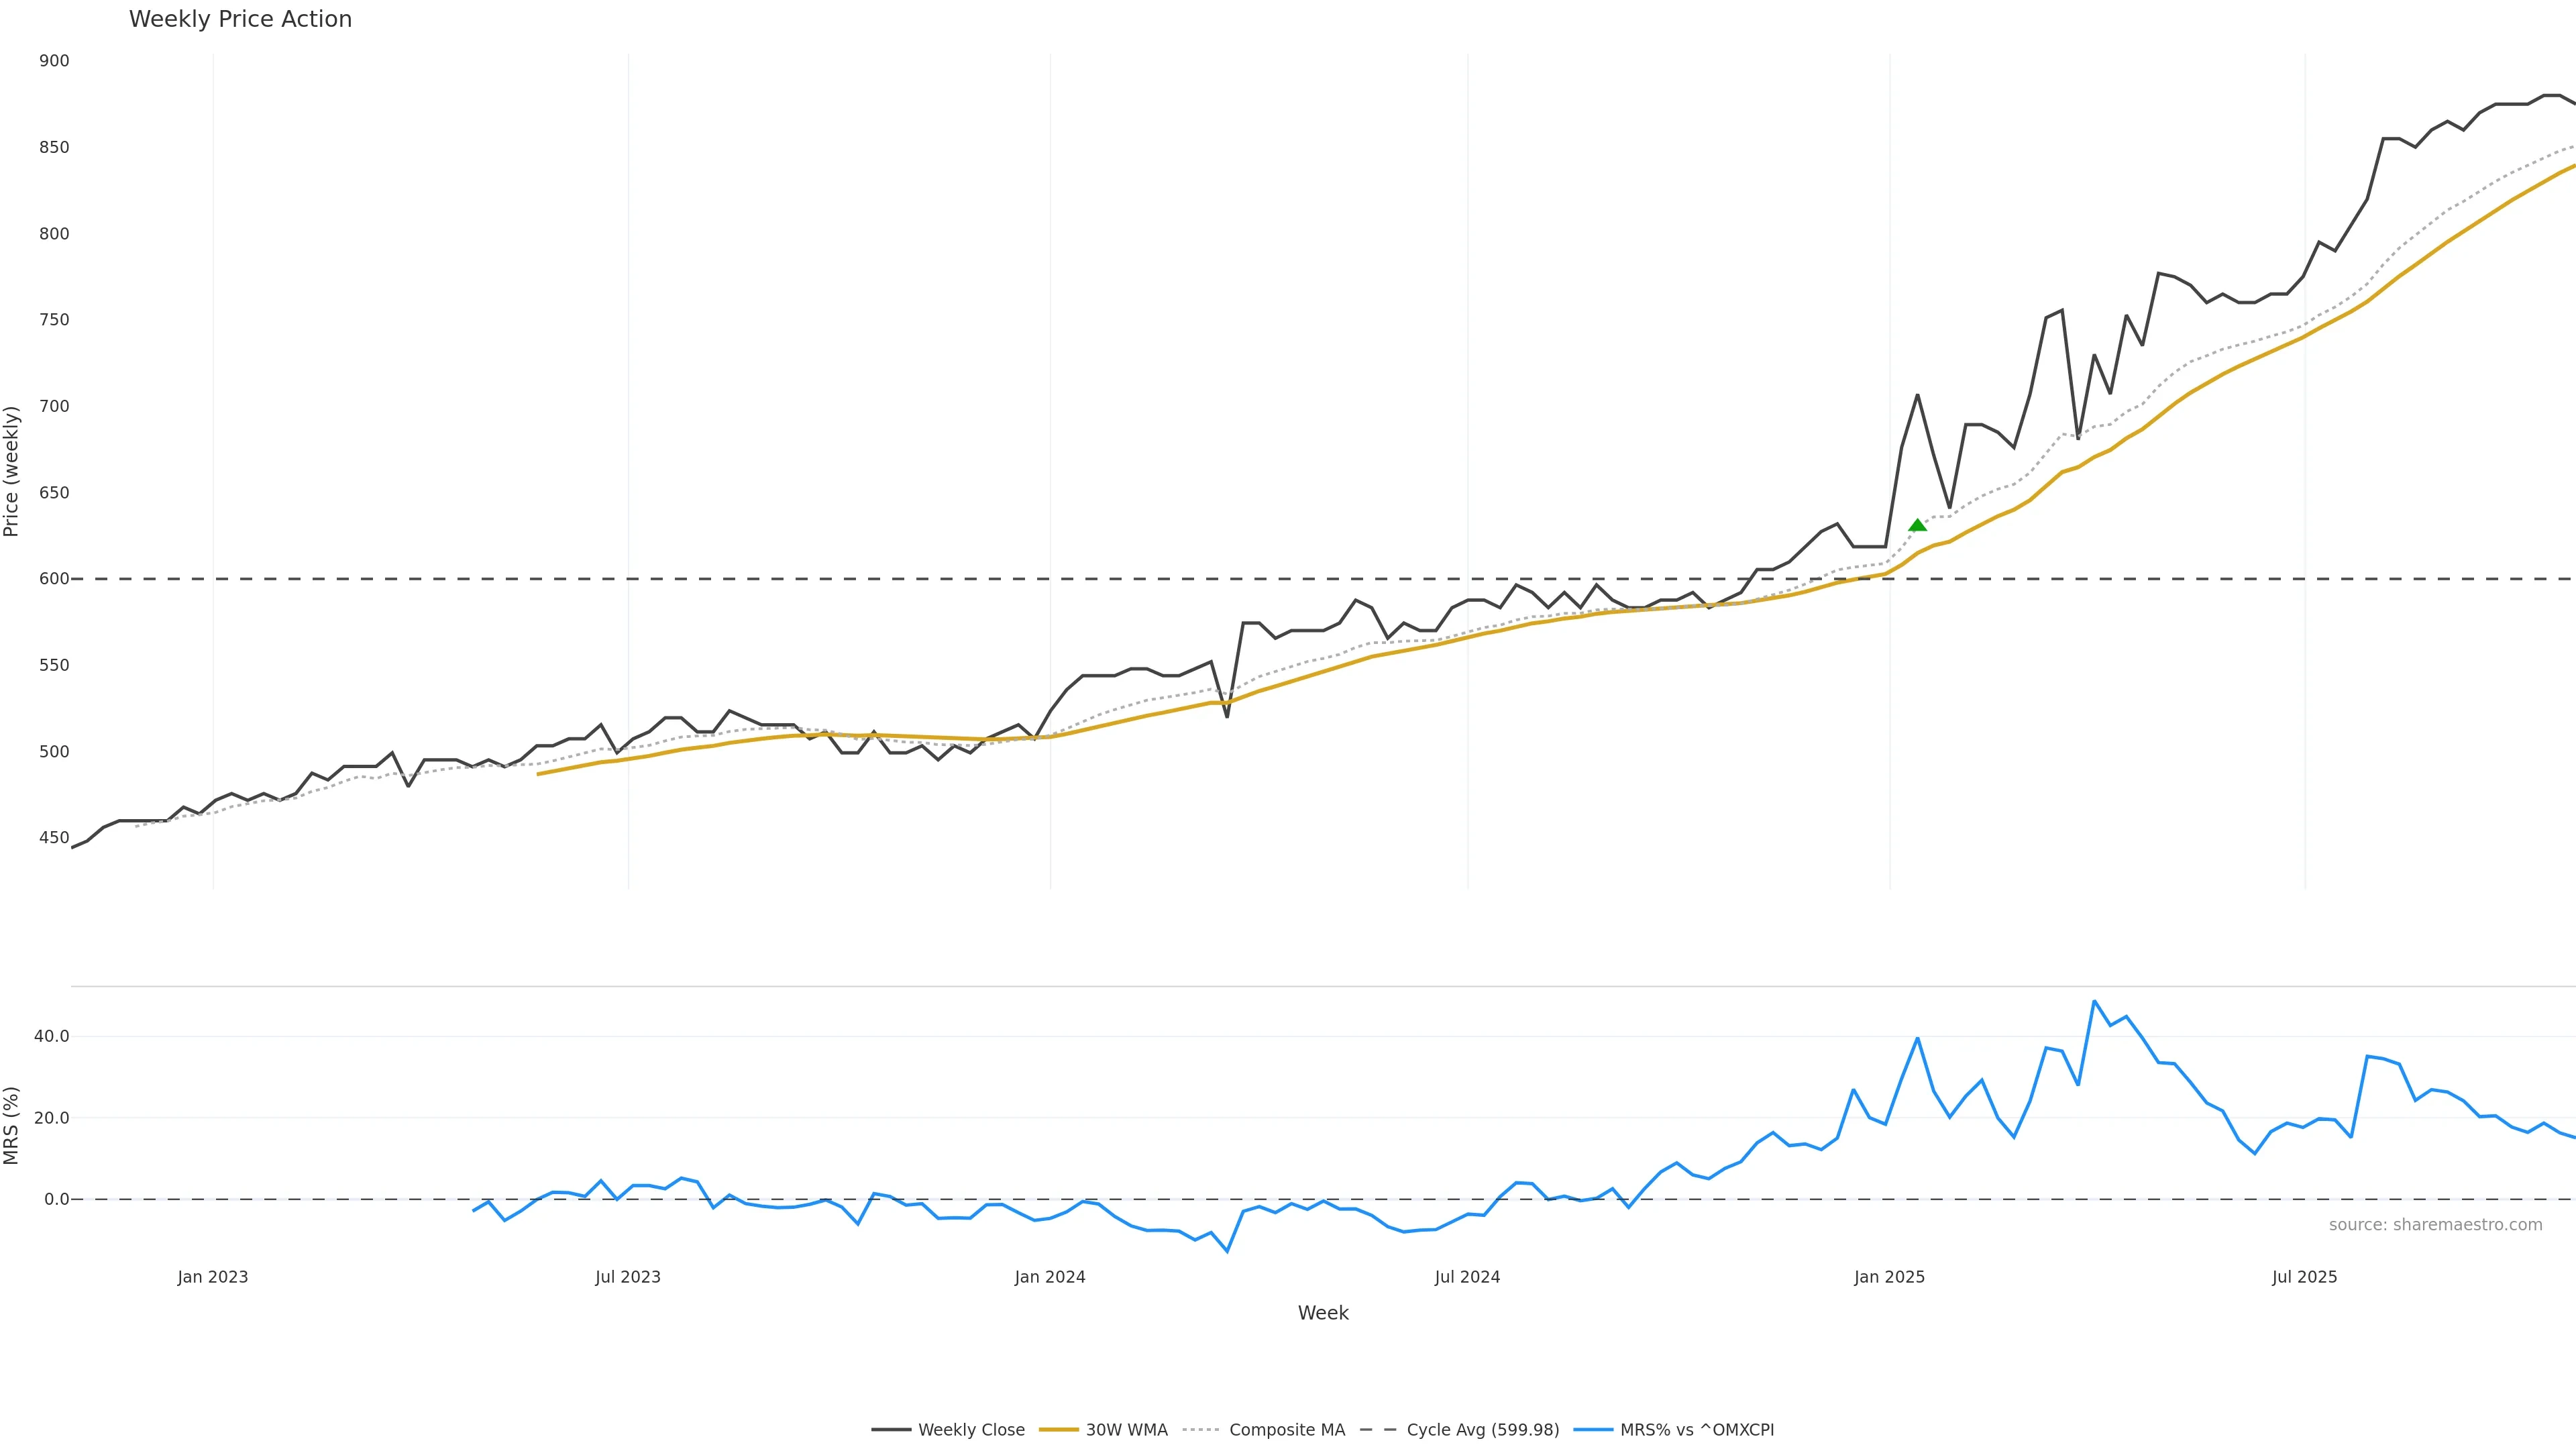The image size is (2576, 1449).
Task: Click the dotted Composite MA legend swatch
Action: click(x=1202, y=1430)
